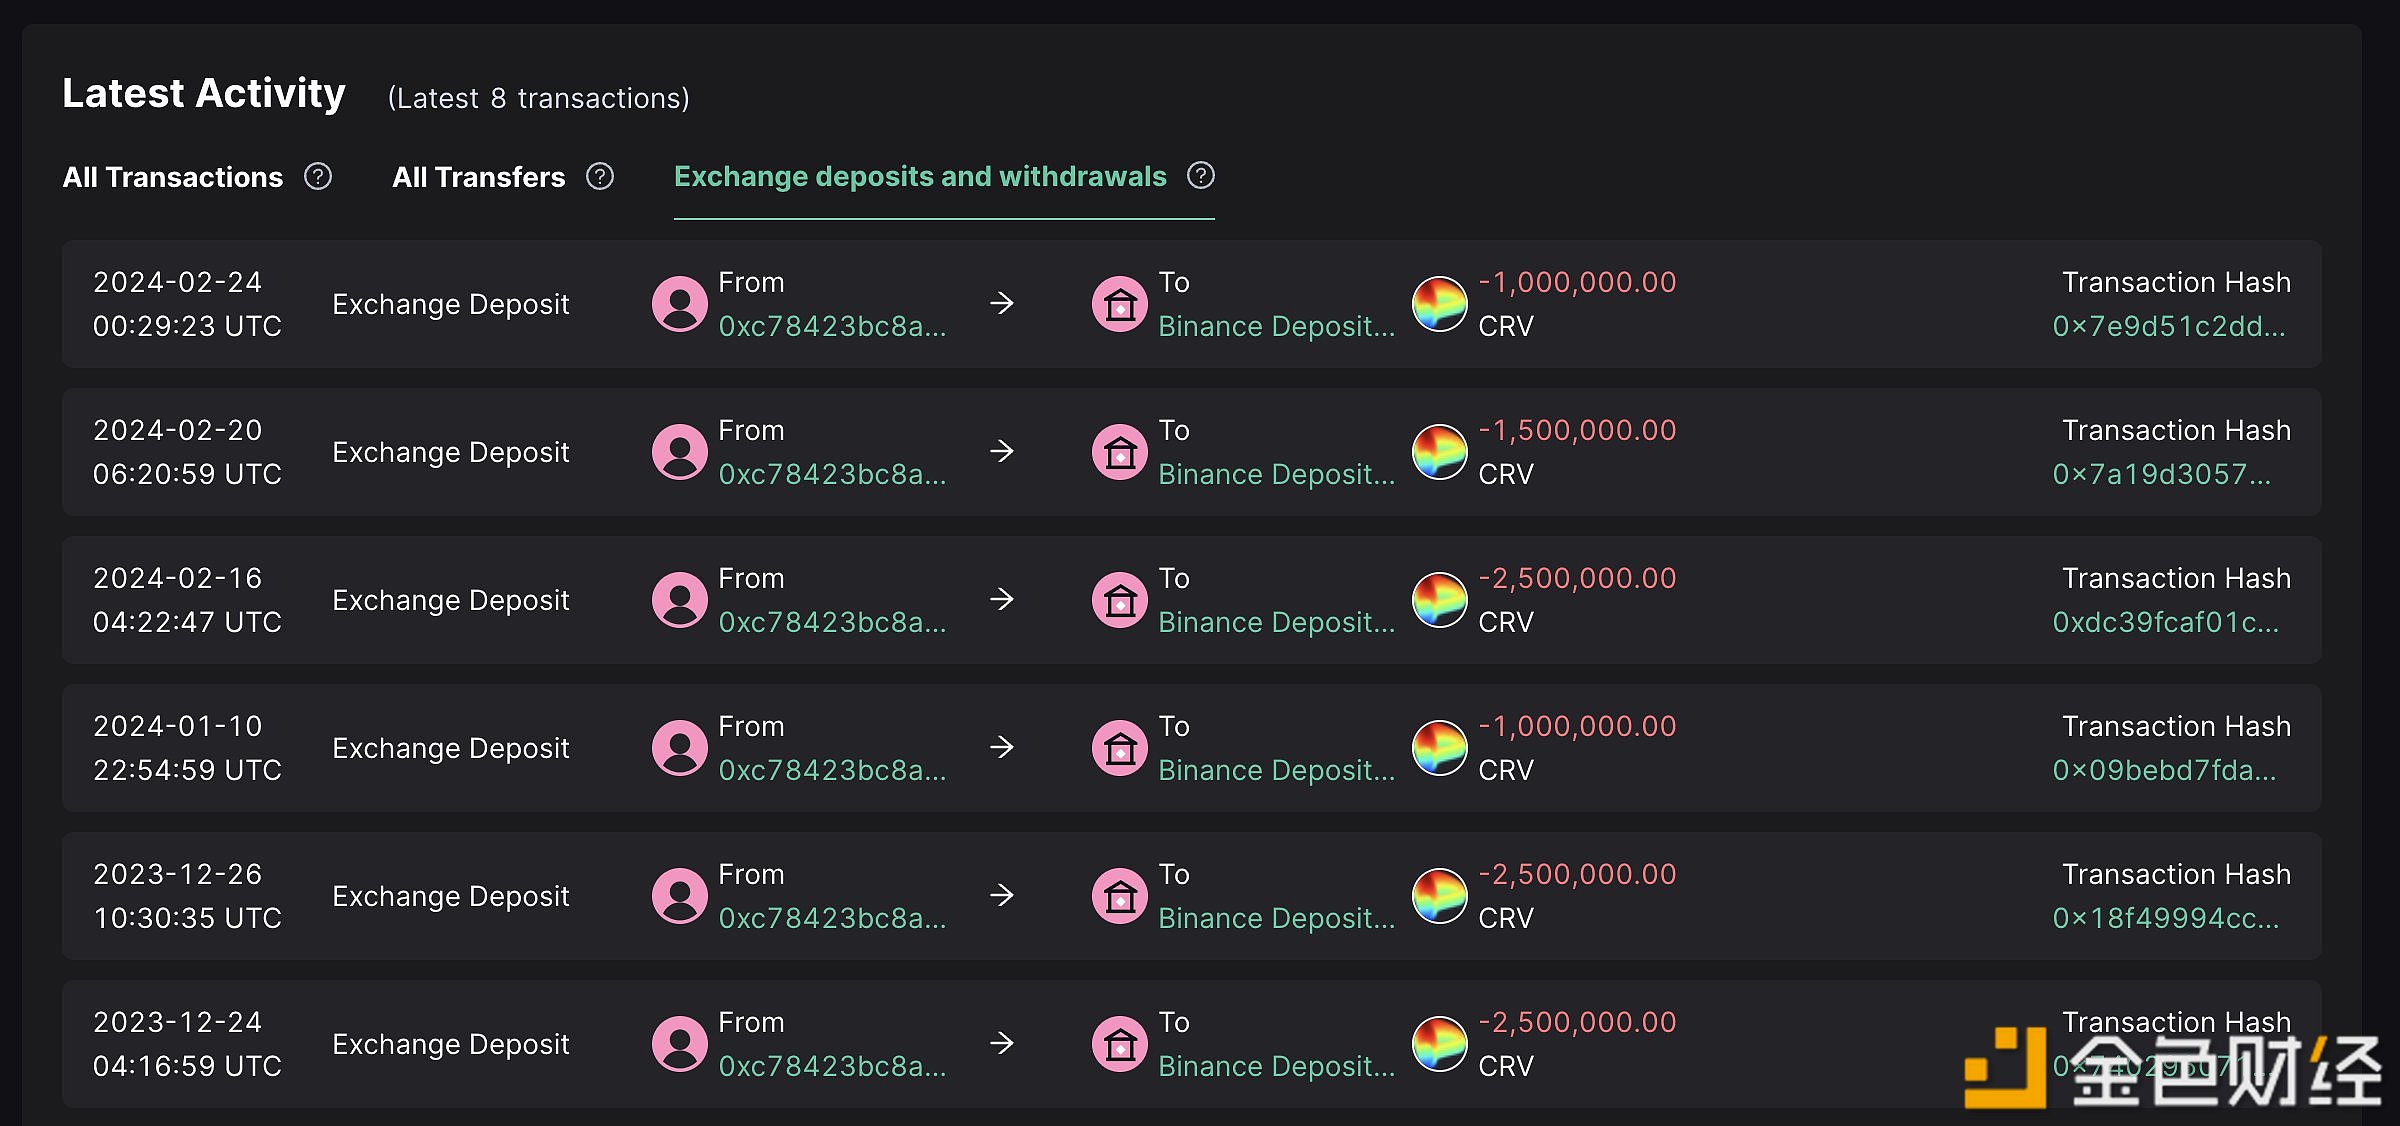2400x1126 pixels.
Task: Open transaction hash 0xdc39fcaf01c link
Action: tap(2165, 623)
